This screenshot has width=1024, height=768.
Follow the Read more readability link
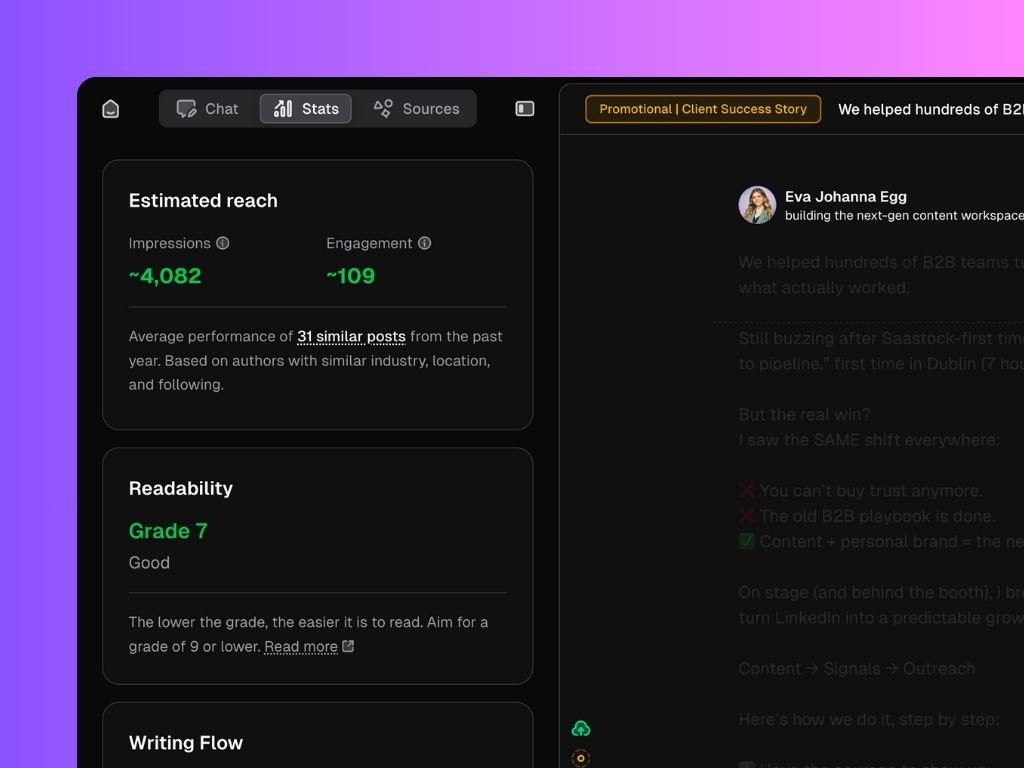301,647
